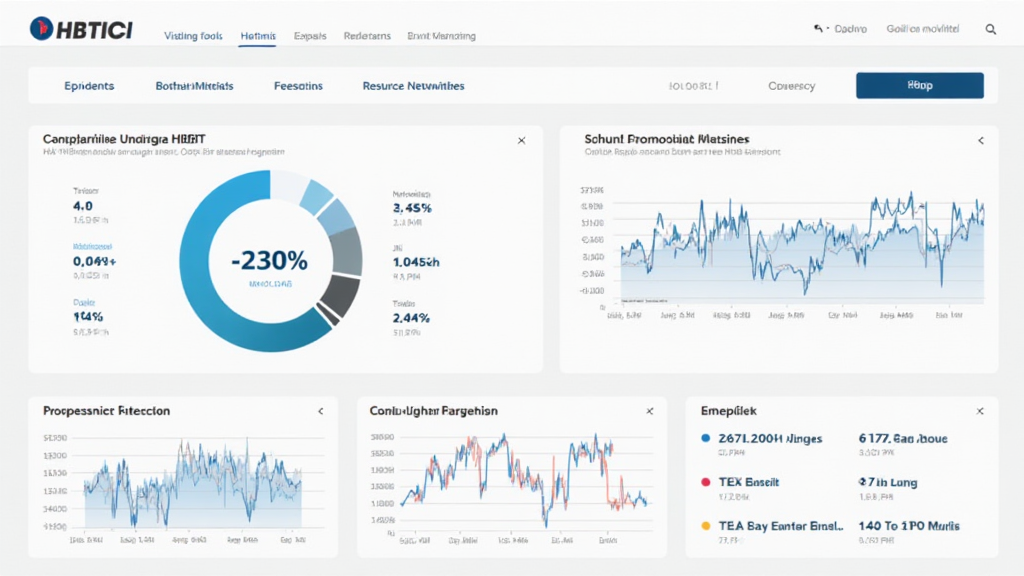Viewport: 1024px width, 576px height.
Task: Click the HBTICI logo icon
Action: coord(43,29)
